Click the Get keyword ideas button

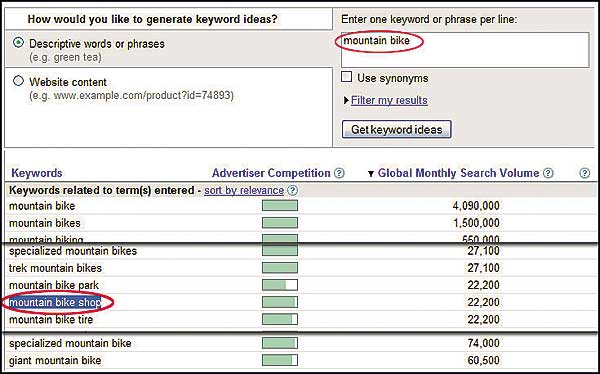tap(396, 129)
